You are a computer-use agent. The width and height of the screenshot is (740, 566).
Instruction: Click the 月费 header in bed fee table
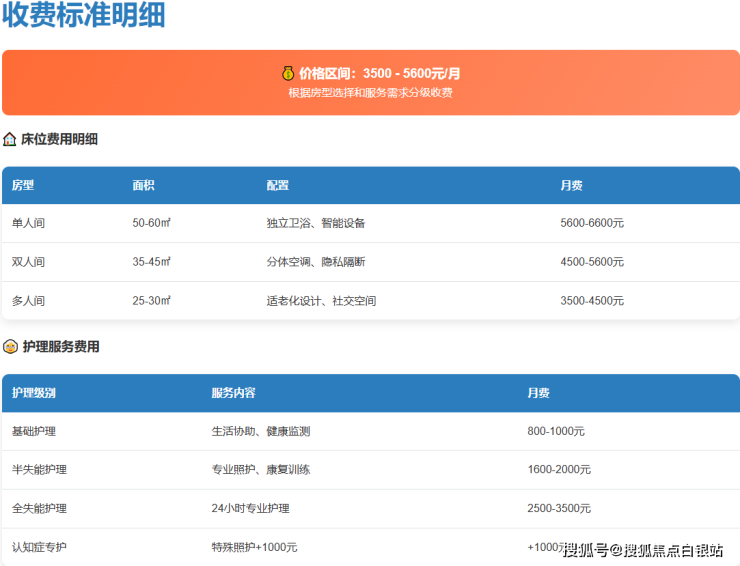coord(571,185)
